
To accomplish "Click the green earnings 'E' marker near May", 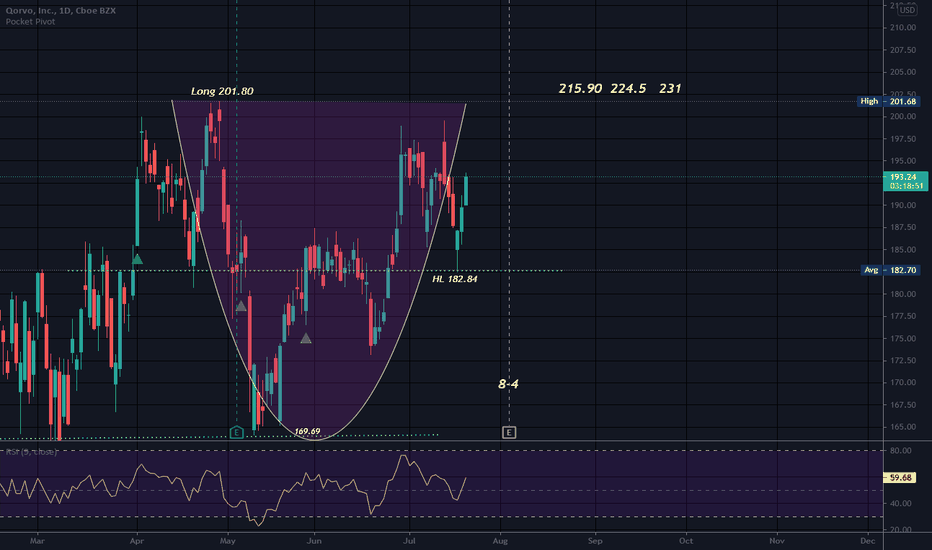I will (x=236, y=432).
